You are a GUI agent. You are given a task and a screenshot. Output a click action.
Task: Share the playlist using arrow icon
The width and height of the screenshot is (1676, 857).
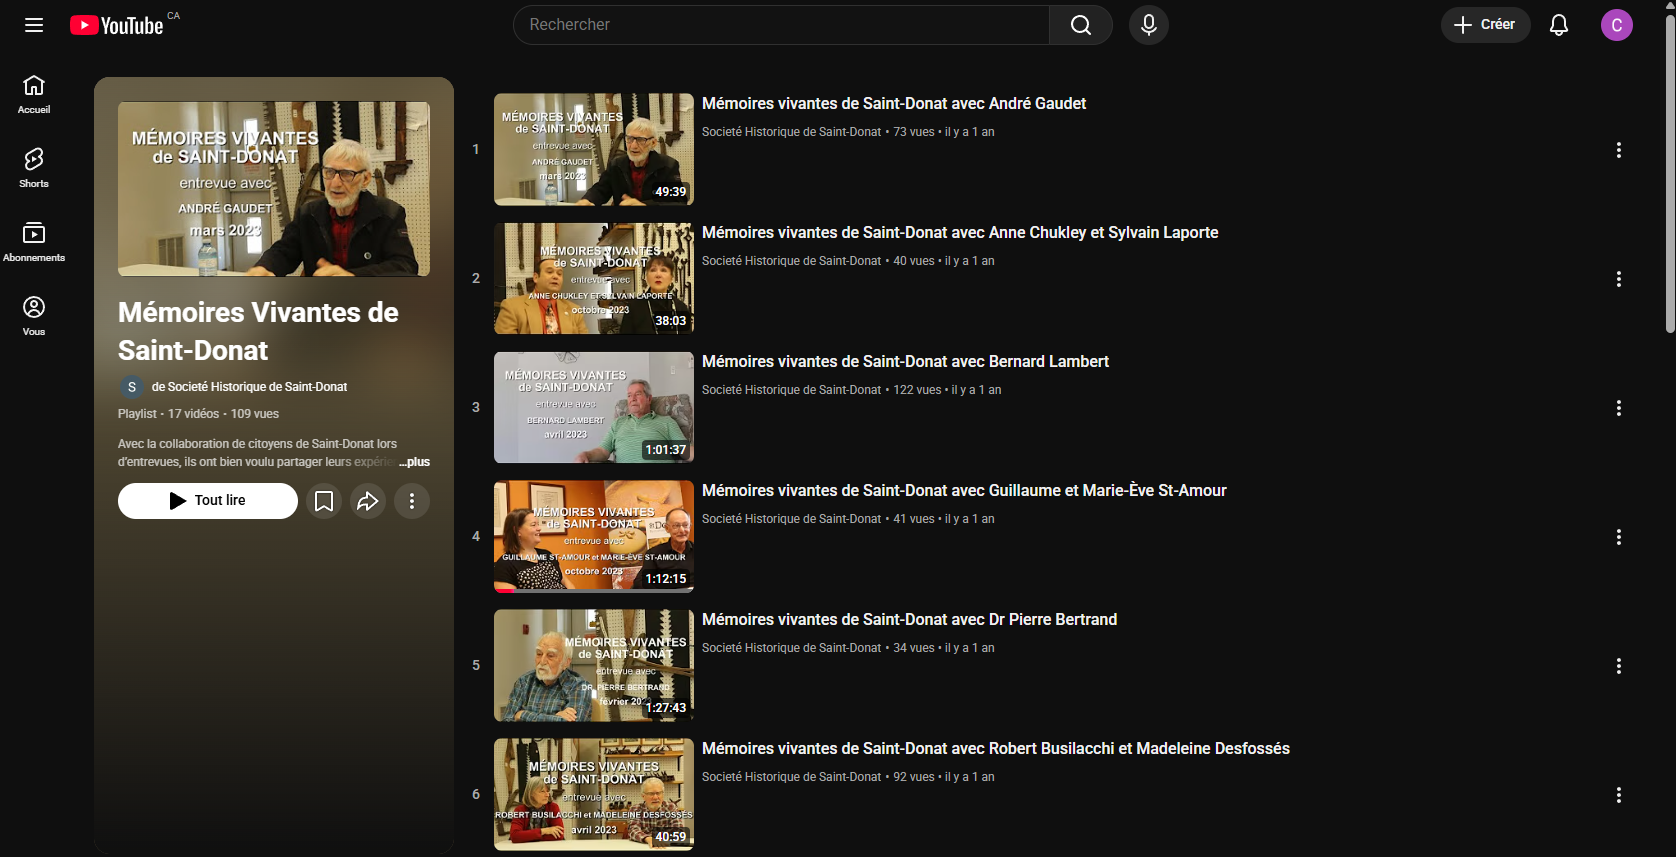[x=368, y=501]
